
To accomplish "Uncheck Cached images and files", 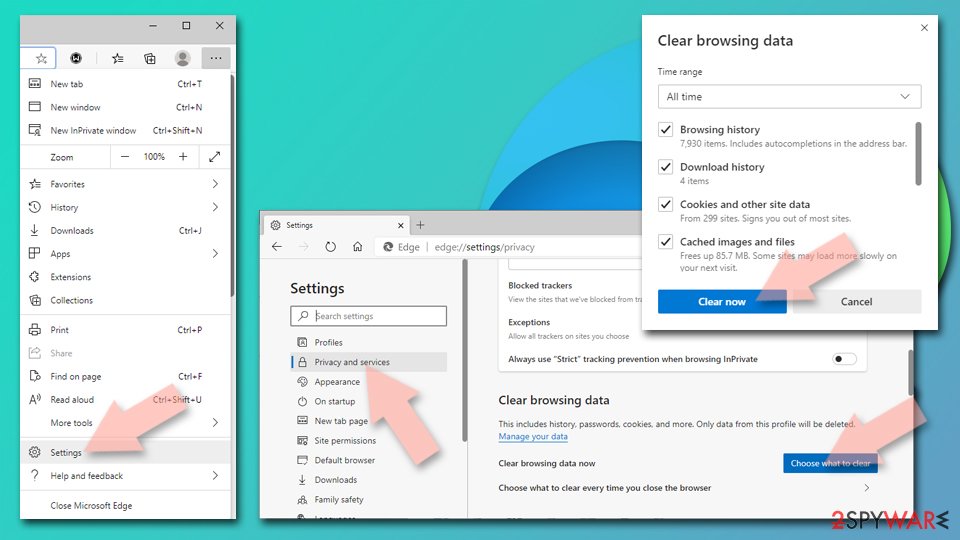I will tap(666, 242).
